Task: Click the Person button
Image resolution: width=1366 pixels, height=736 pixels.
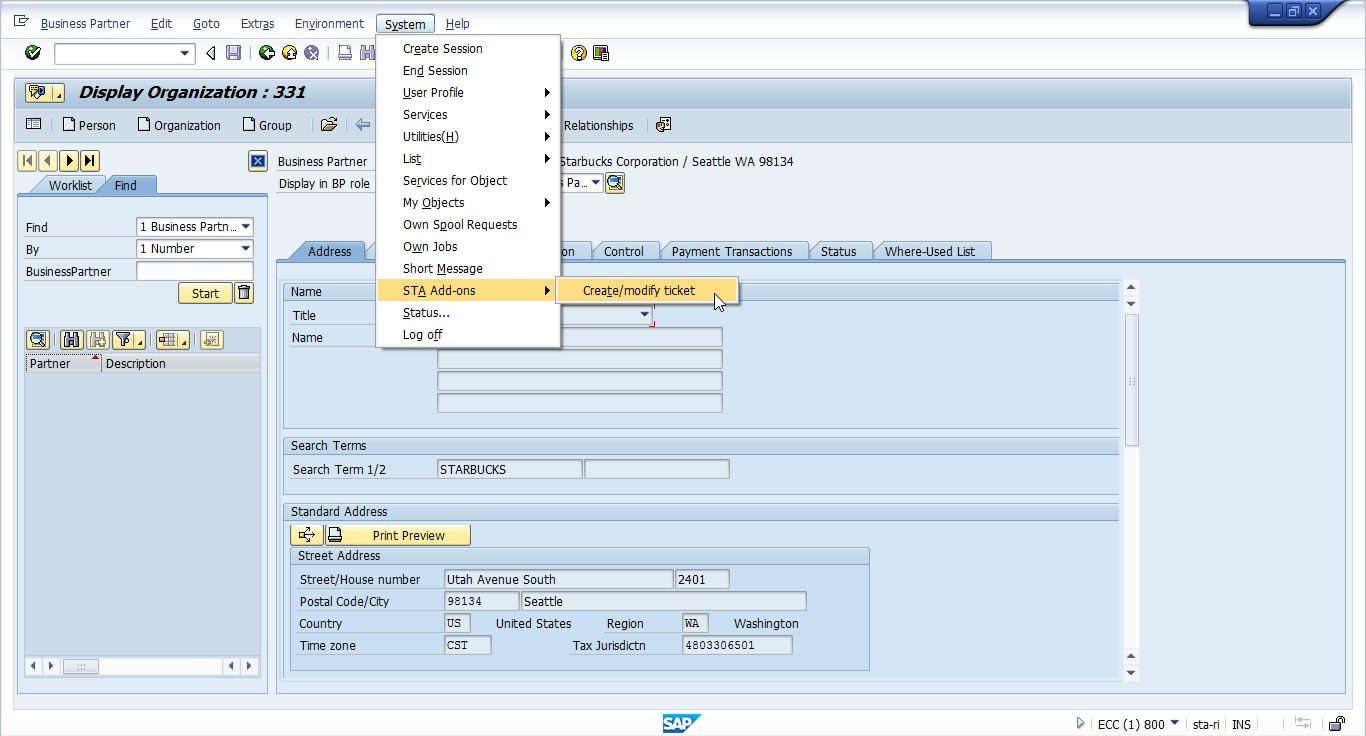Action: tap(88, 125)
